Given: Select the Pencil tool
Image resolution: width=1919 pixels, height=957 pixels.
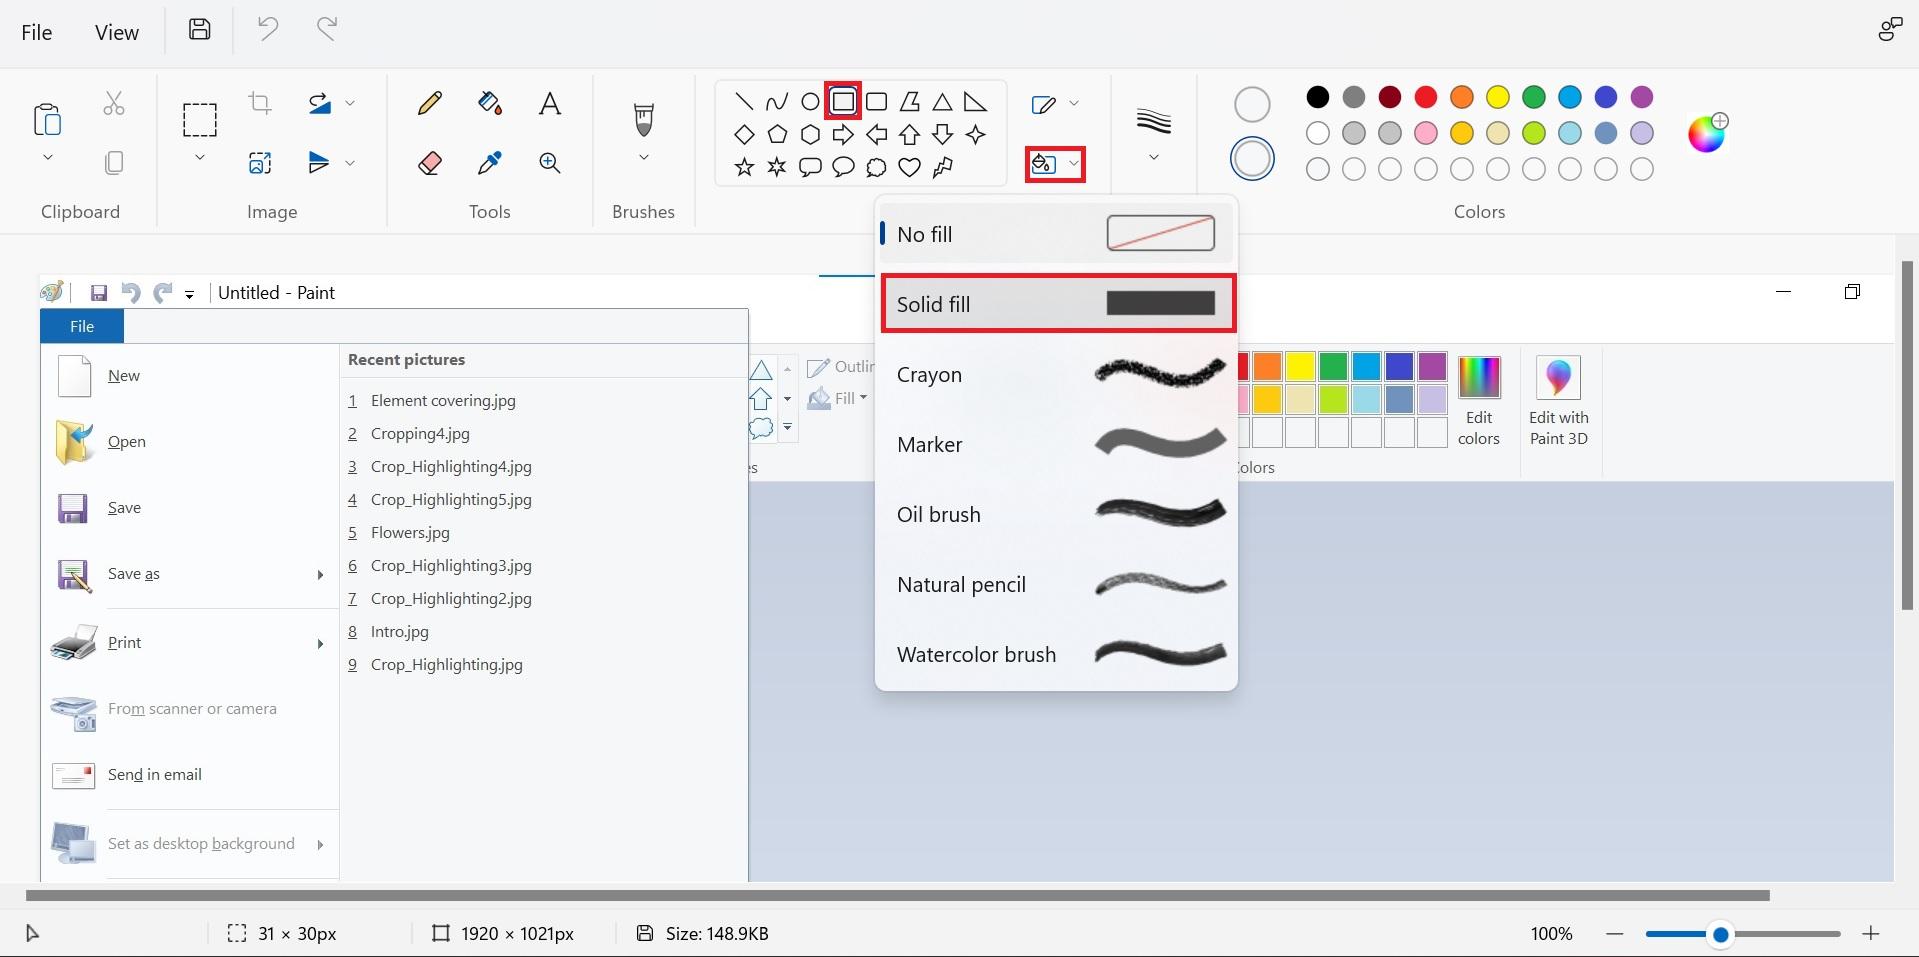Looking at the screenshot, I should (430, 103).
